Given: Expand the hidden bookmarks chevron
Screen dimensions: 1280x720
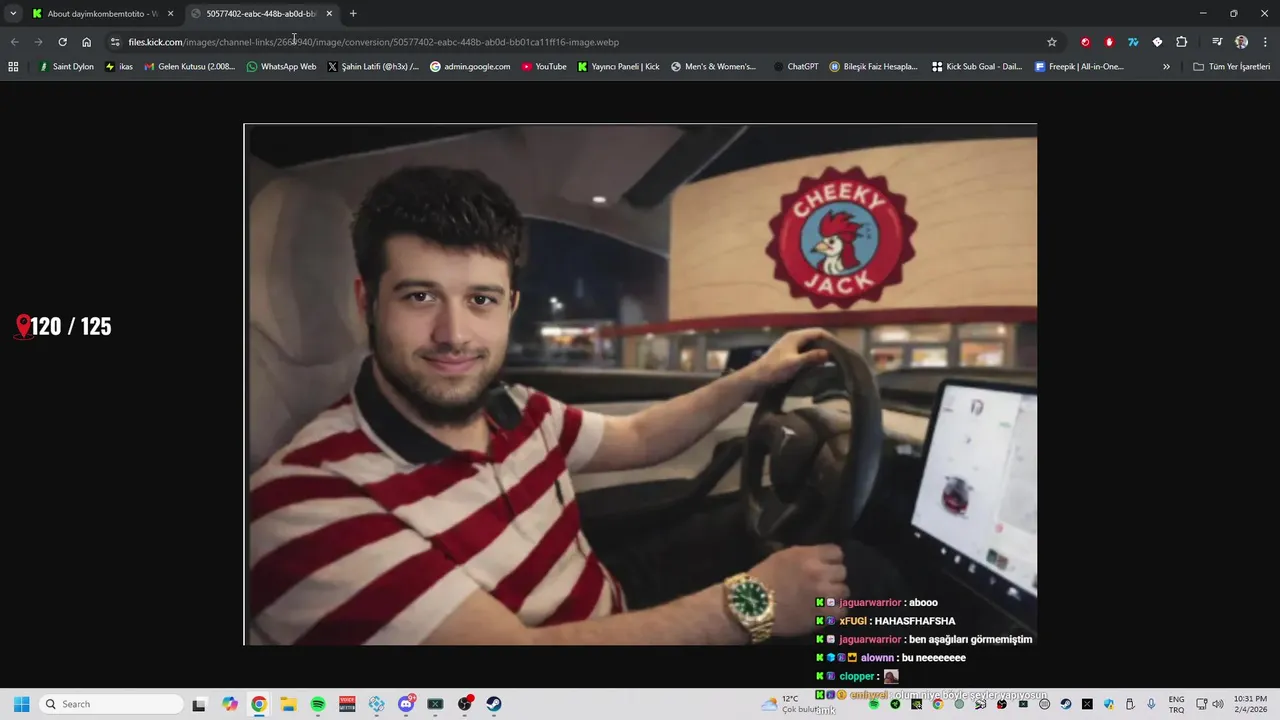Looking at the screenshot, I should click(1166, 67).
